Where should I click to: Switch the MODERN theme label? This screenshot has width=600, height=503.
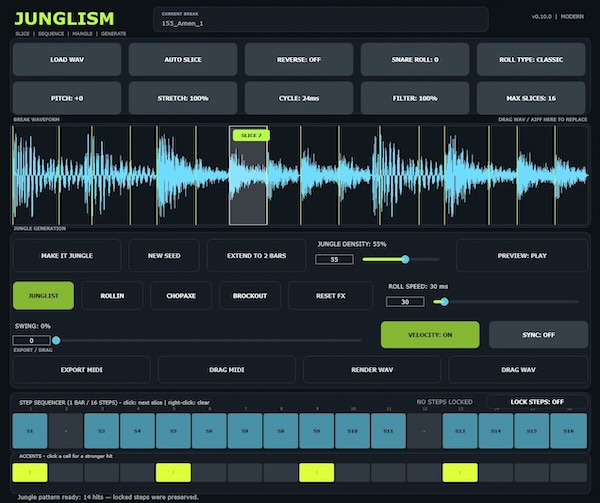coord(572,16)
